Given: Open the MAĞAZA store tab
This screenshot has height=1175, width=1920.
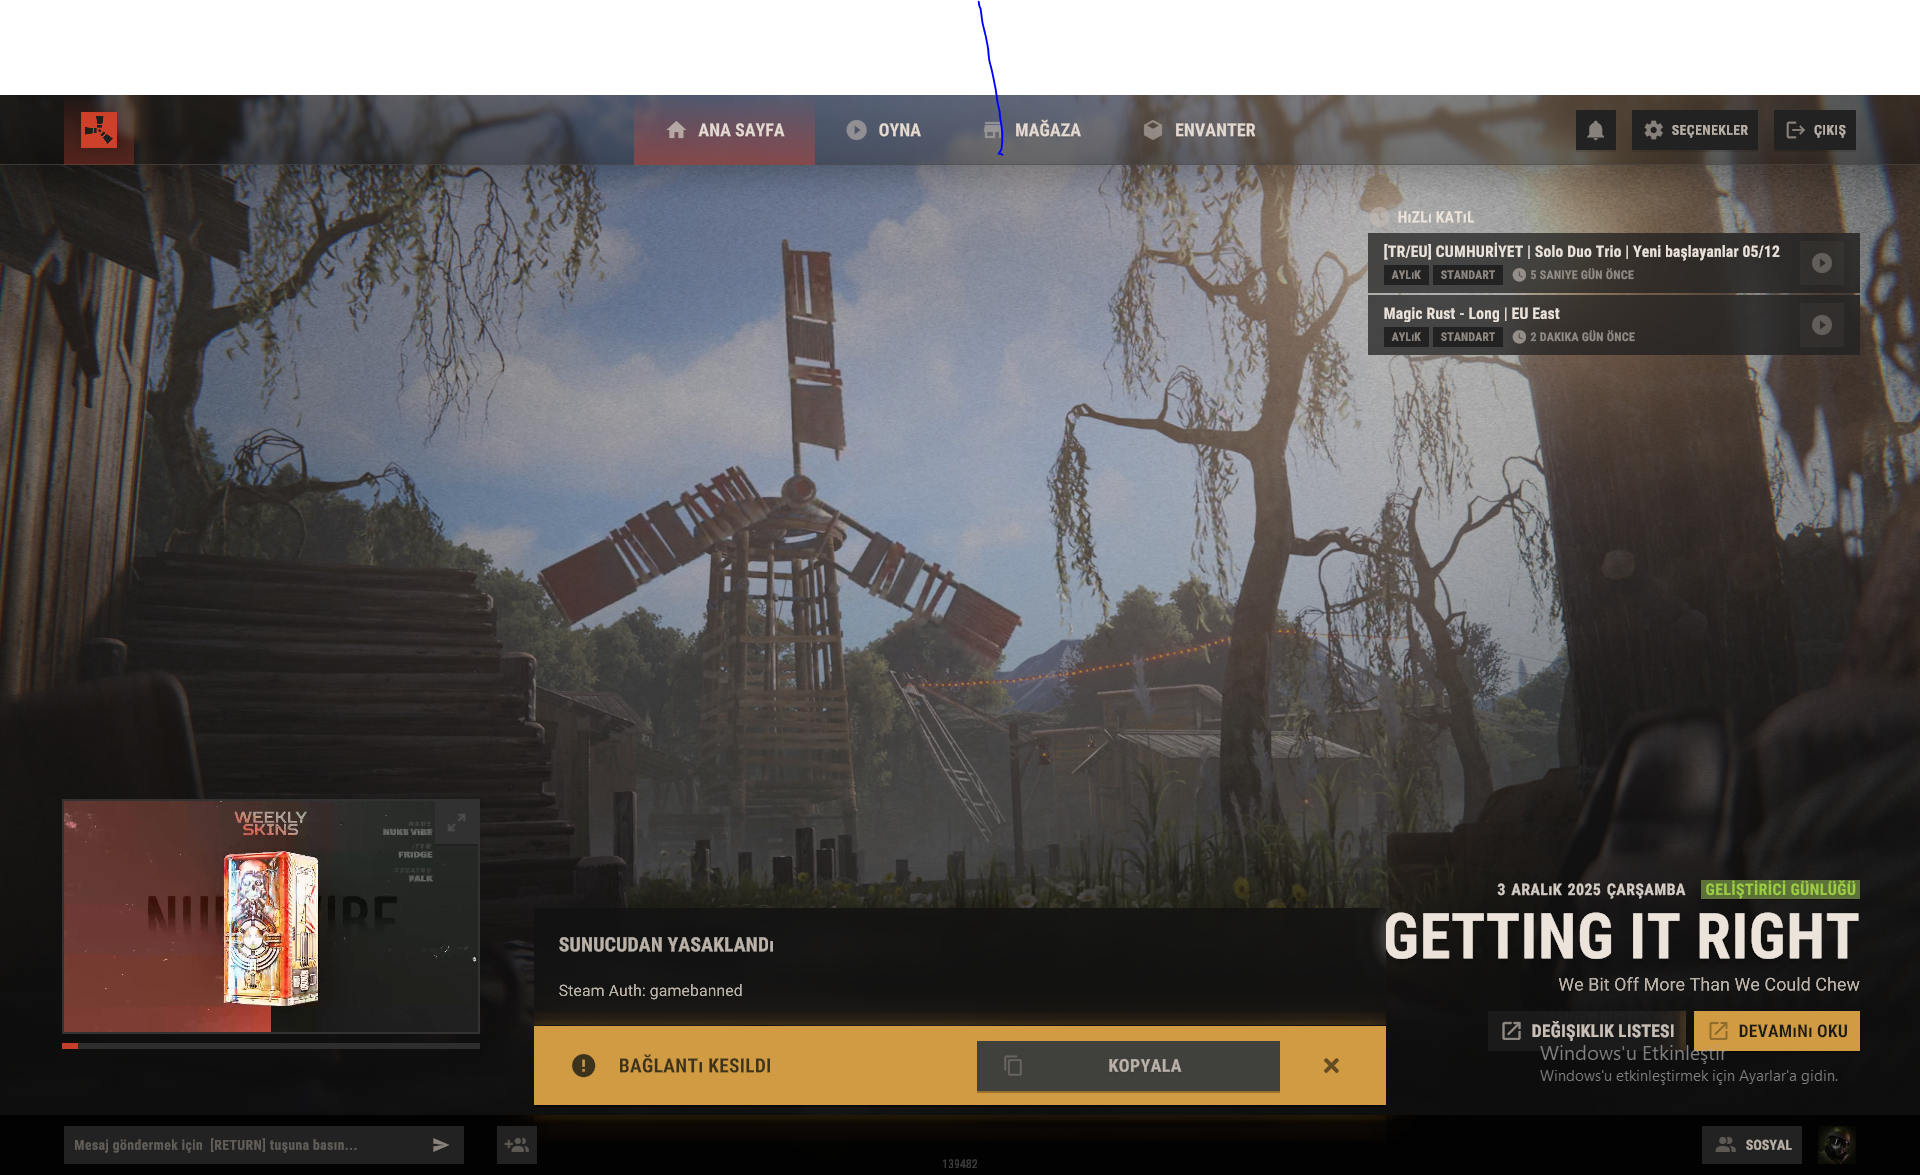Looking at the screenshot, I should coord(1032,130).
